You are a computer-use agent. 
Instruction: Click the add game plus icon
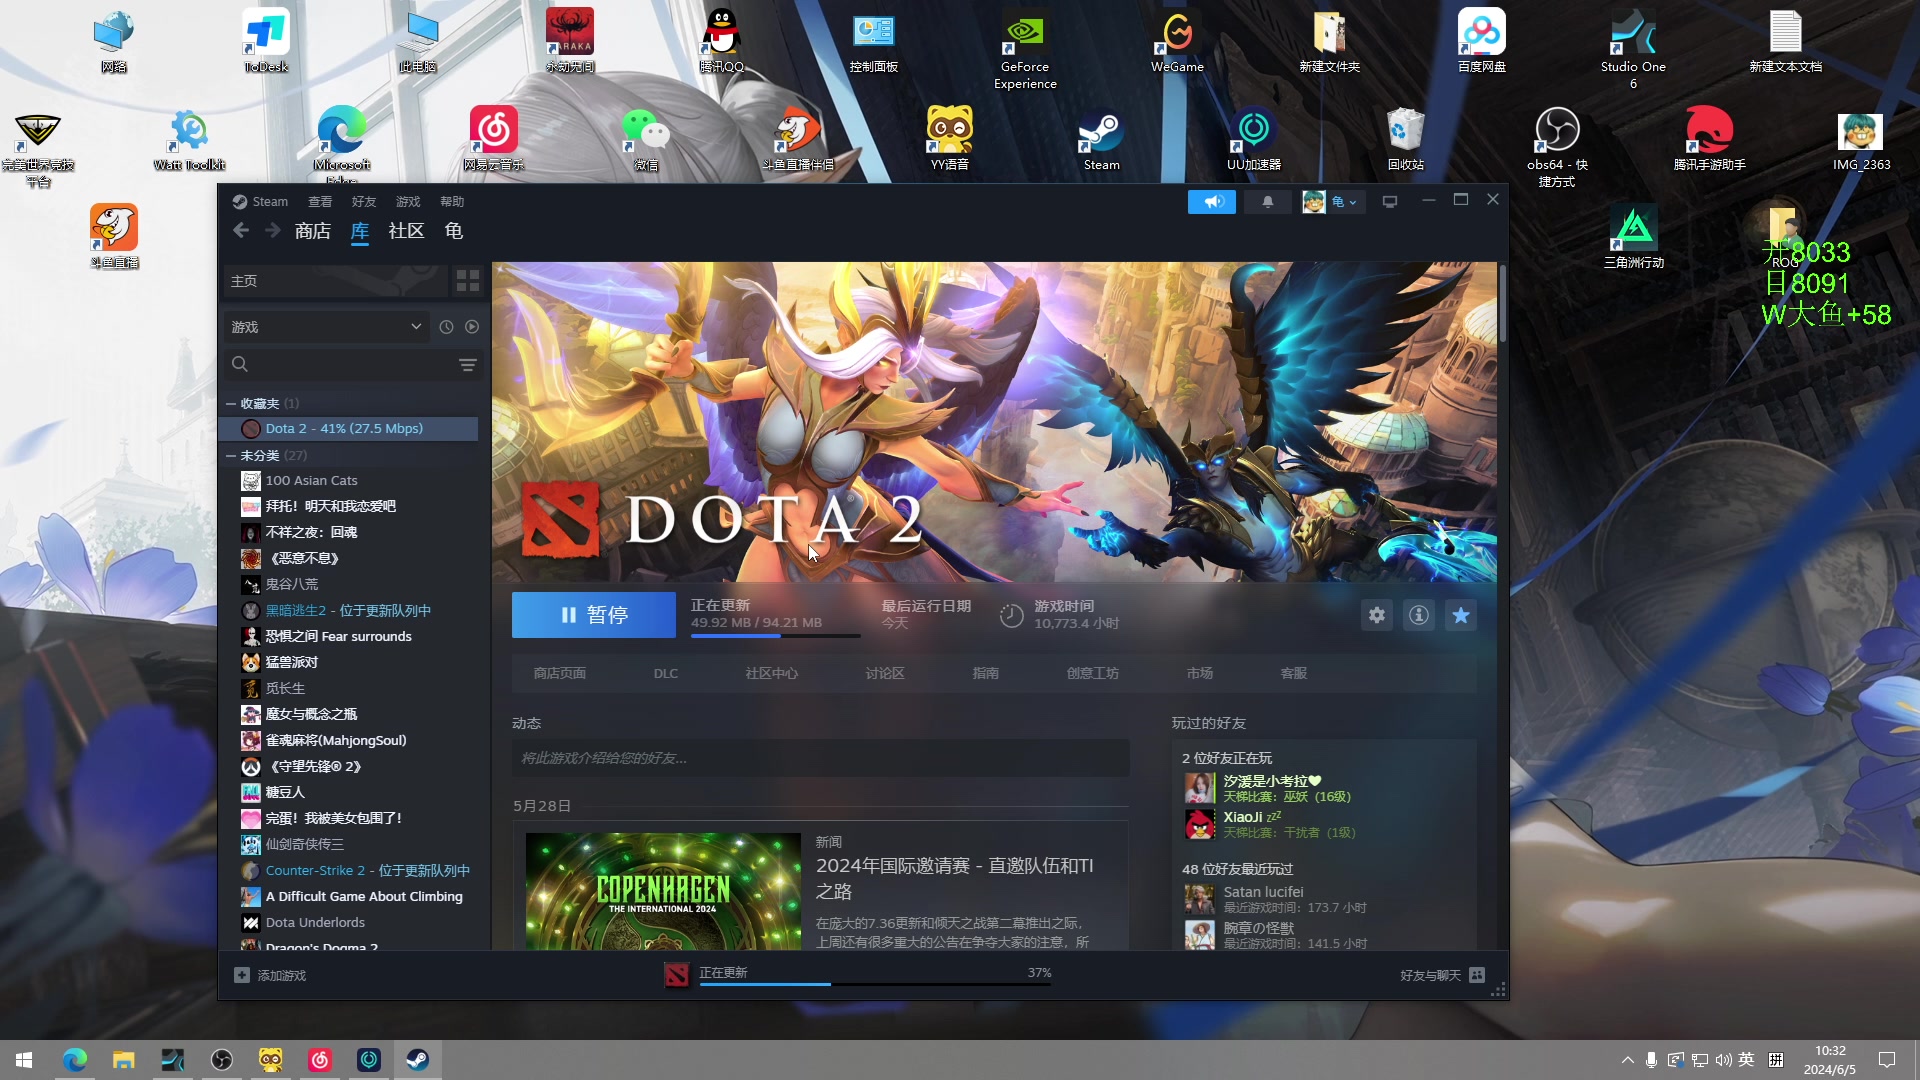point(242,975)
